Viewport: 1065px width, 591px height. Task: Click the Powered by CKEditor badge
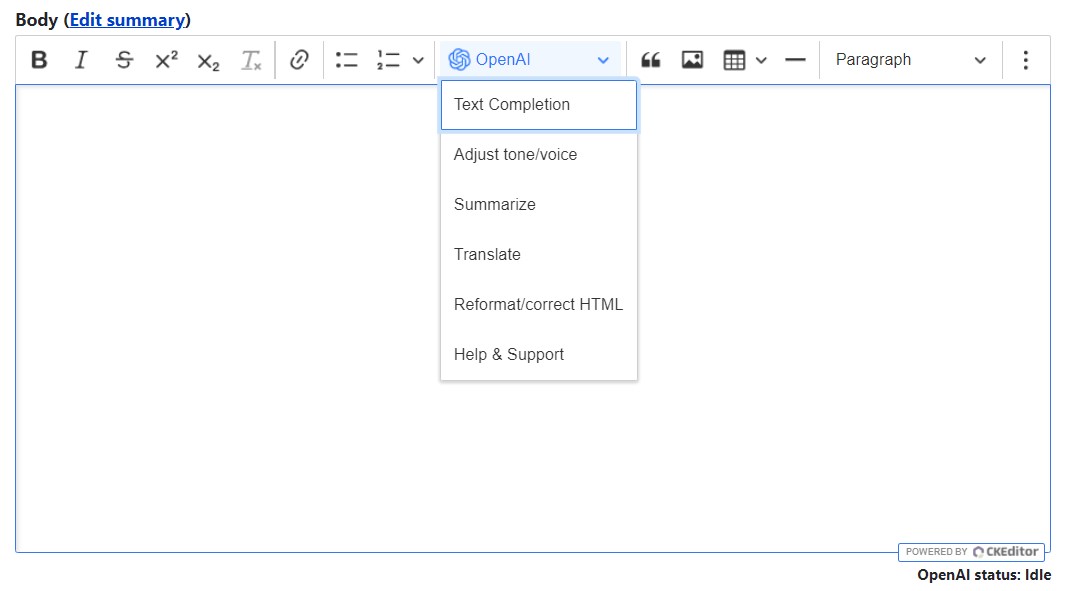click(971, 552)
